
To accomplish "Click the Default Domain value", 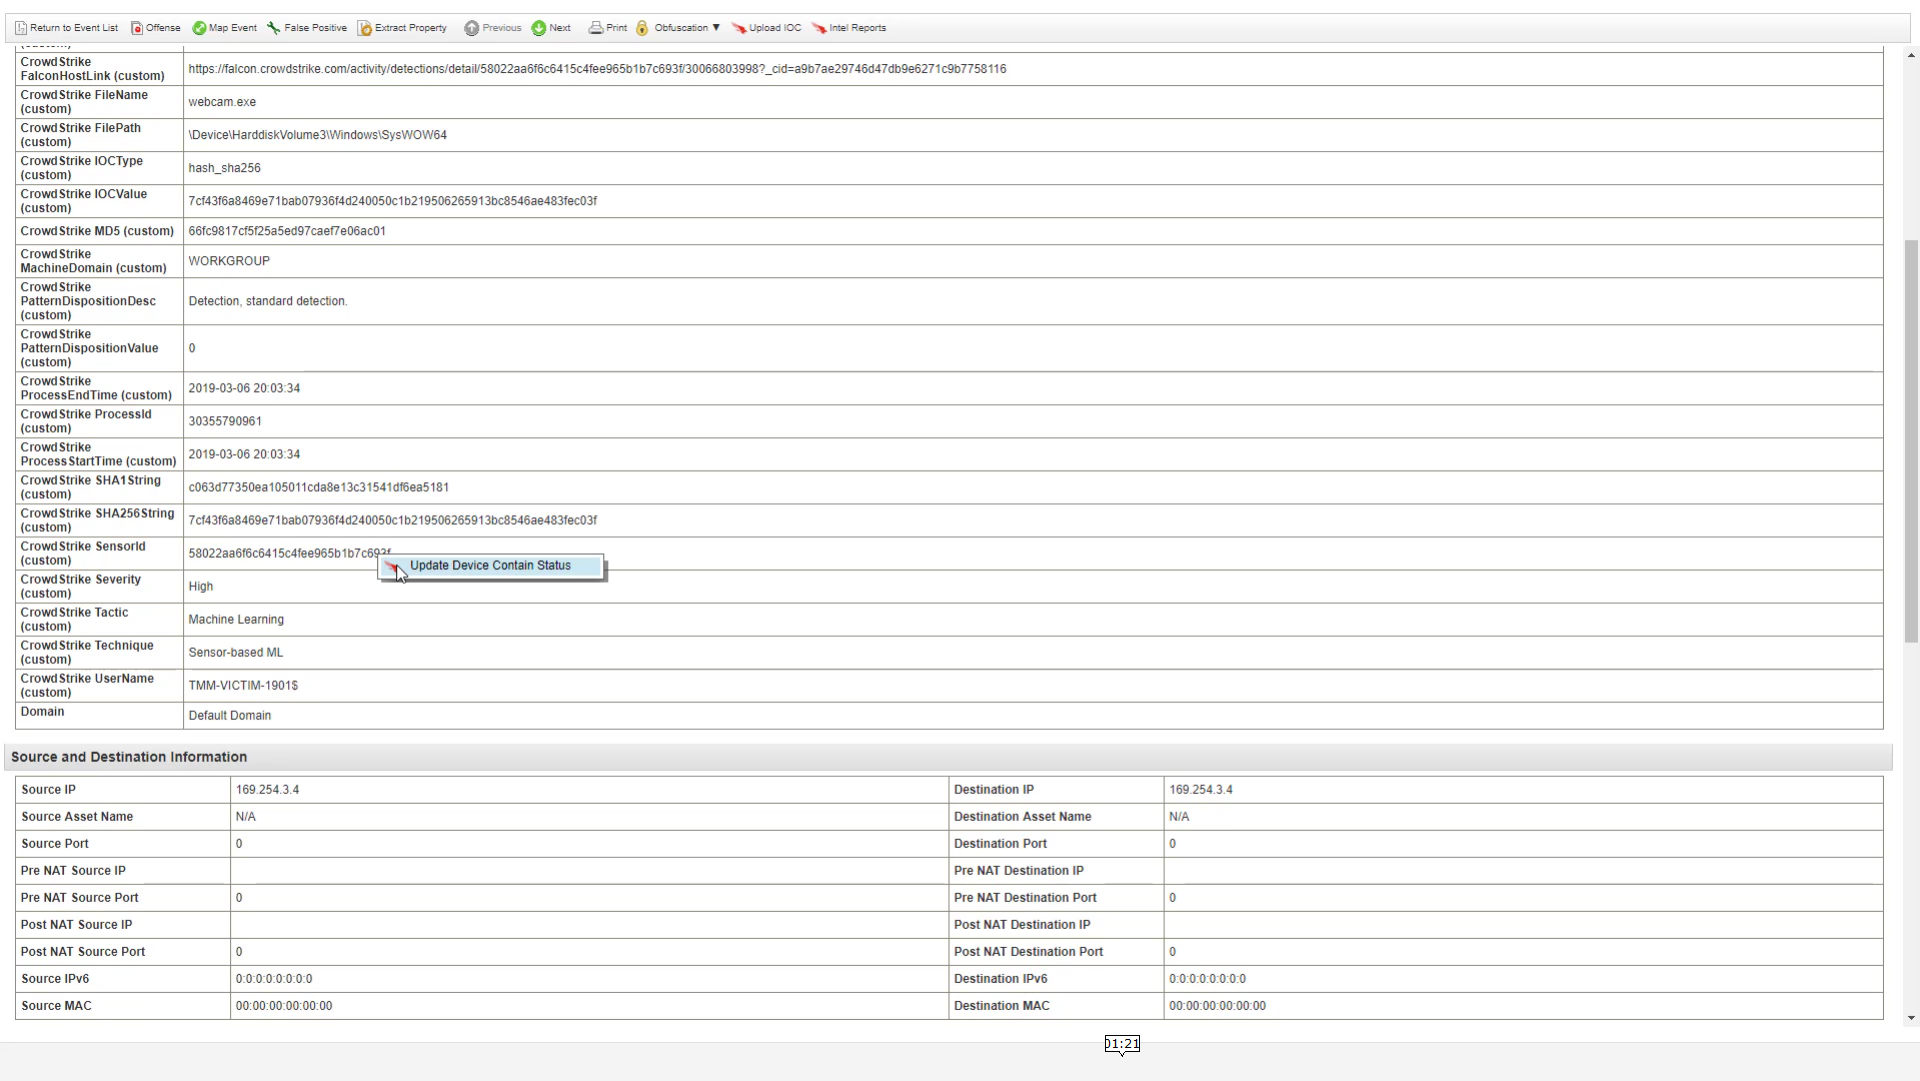I will coord(230,715).
